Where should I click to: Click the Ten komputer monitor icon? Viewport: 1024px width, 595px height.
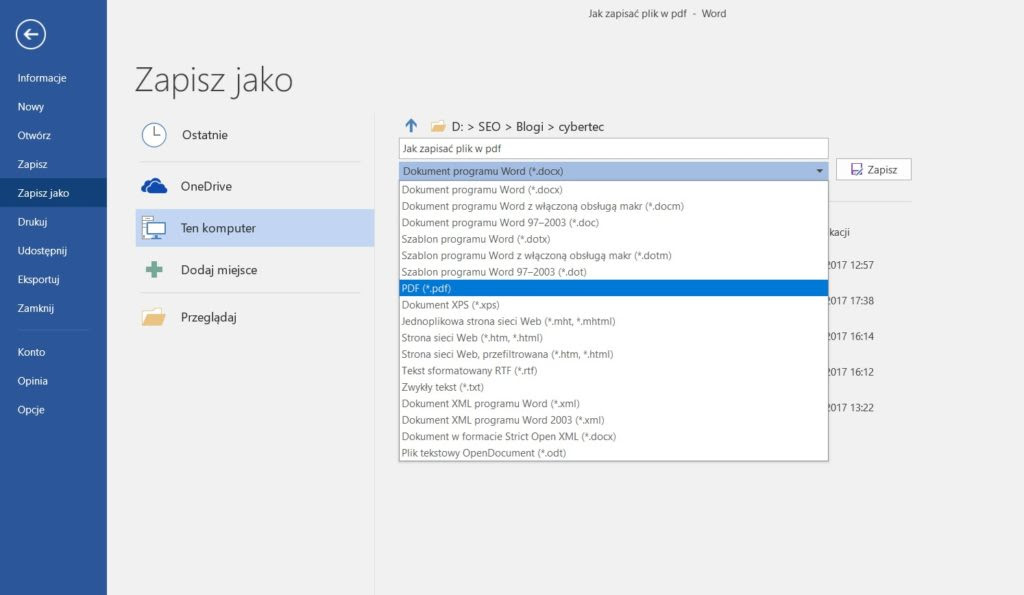154,228
